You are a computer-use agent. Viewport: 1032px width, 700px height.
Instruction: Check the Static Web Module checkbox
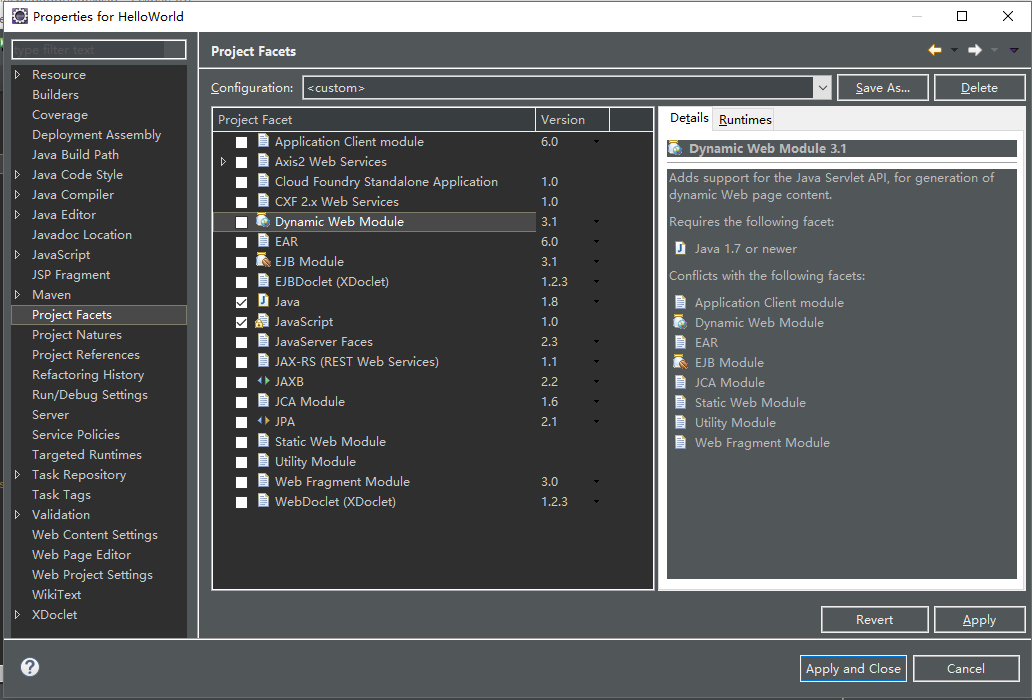(x=242, y=442)
